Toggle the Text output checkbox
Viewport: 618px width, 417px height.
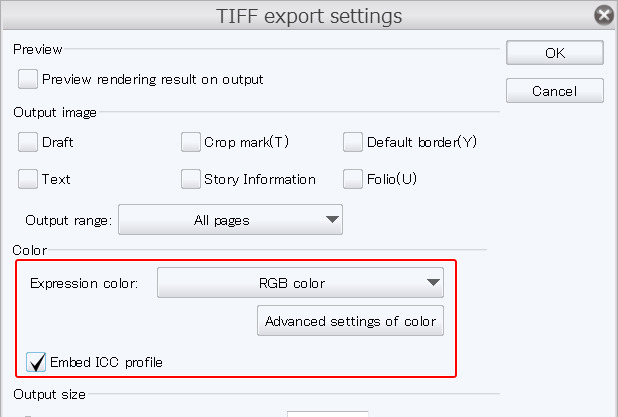(29, 180)
